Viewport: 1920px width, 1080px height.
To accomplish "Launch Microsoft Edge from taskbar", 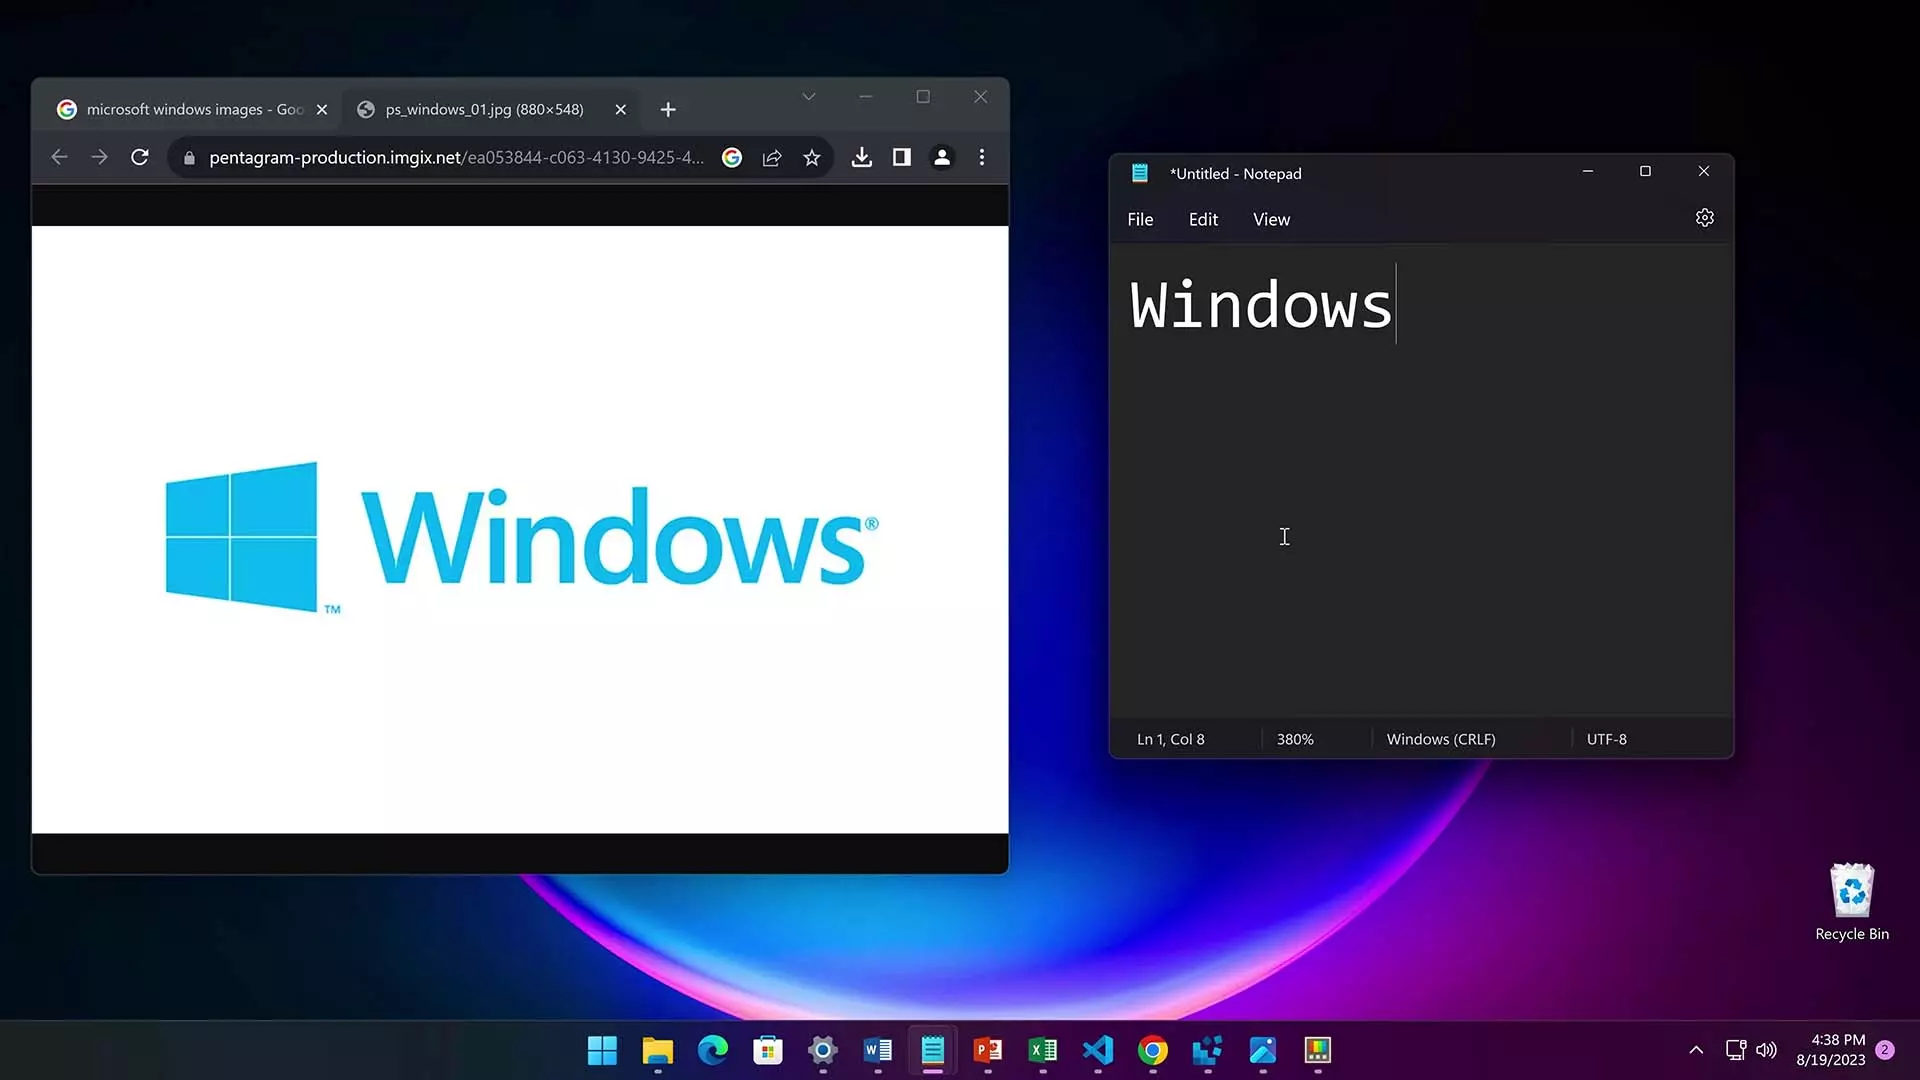I will (712, 1050).
